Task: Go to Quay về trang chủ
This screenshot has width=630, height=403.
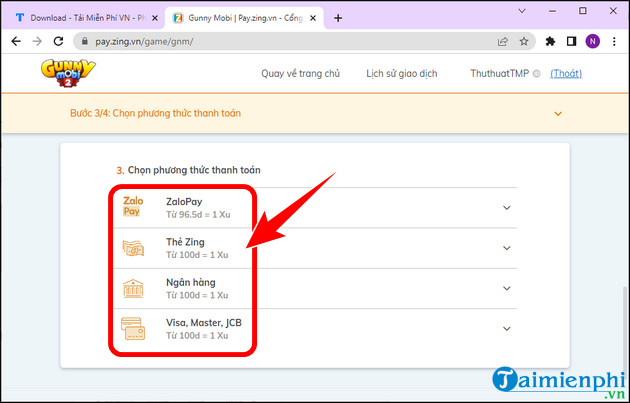Action: coord(301,74)
